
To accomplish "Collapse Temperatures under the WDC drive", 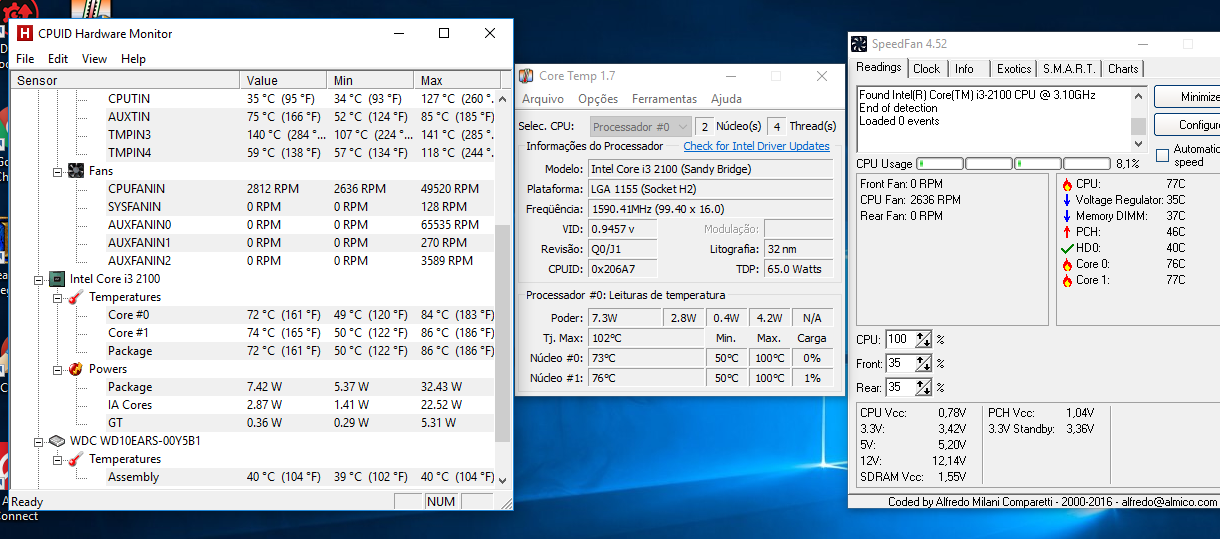I will pos(58,459).
